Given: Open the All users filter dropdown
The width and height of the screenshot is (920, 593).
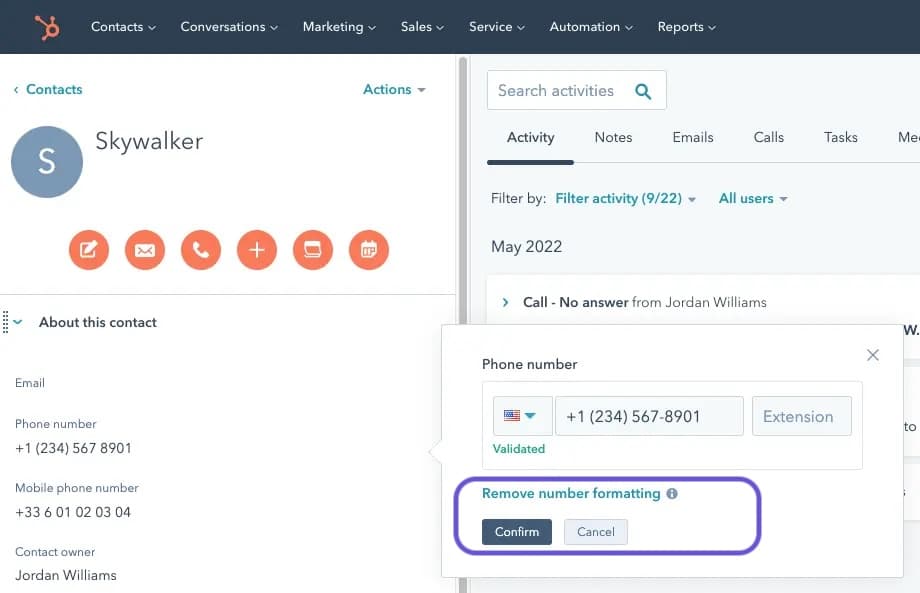Looking at the screenshot, I should click(x=752, y=199).
